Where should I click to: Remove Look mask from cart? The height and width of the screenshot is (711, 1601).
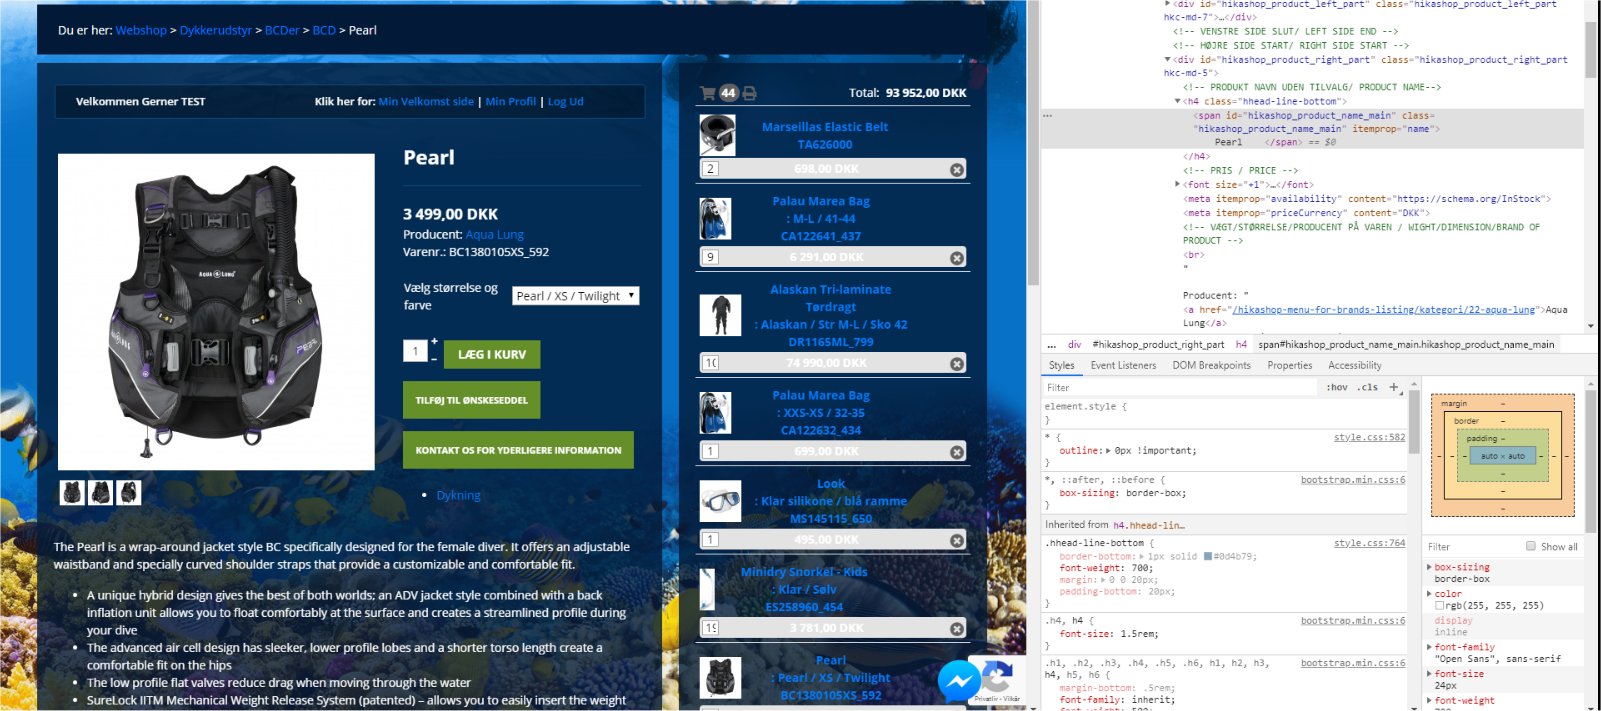coord(957,541)
